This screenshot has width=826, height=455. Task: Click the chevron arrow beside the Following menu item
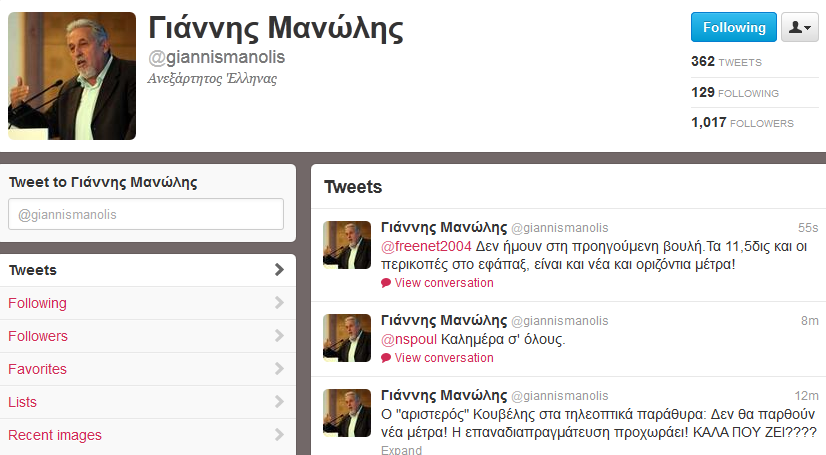click(x=279, y=303)
